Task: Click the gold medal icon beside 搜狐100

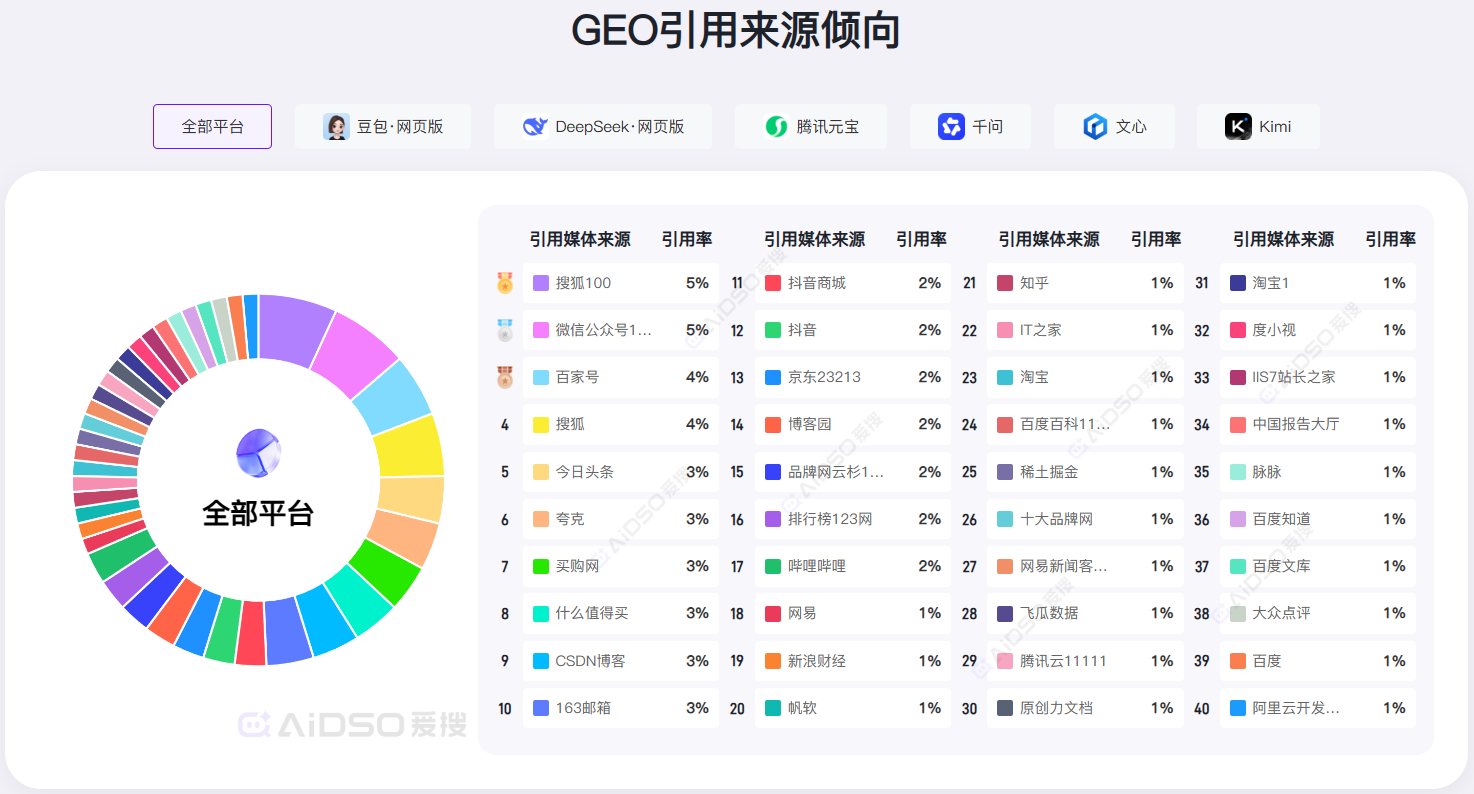Action: [505, 283]
